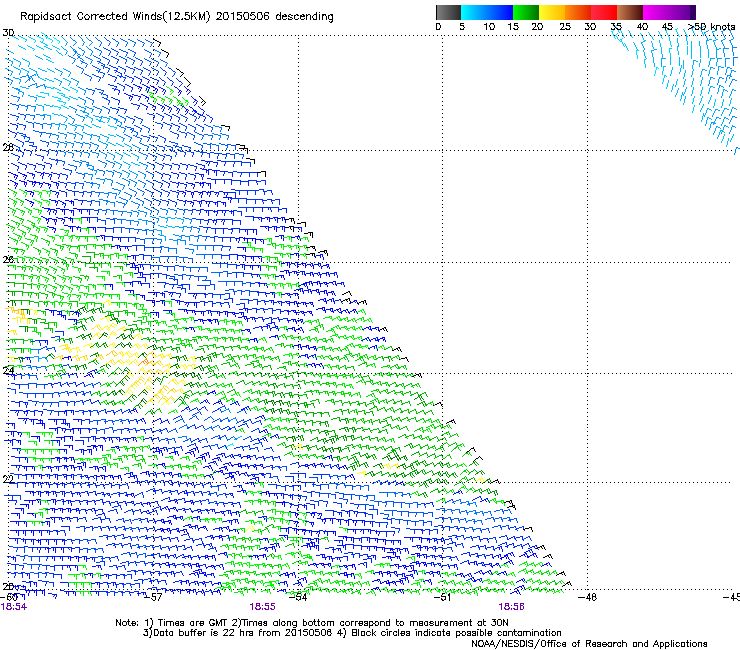Pick the magenta 40–45 knots legend segment
Image resolution: width=740 pixels, height=650 pixels.
(656, 12)
